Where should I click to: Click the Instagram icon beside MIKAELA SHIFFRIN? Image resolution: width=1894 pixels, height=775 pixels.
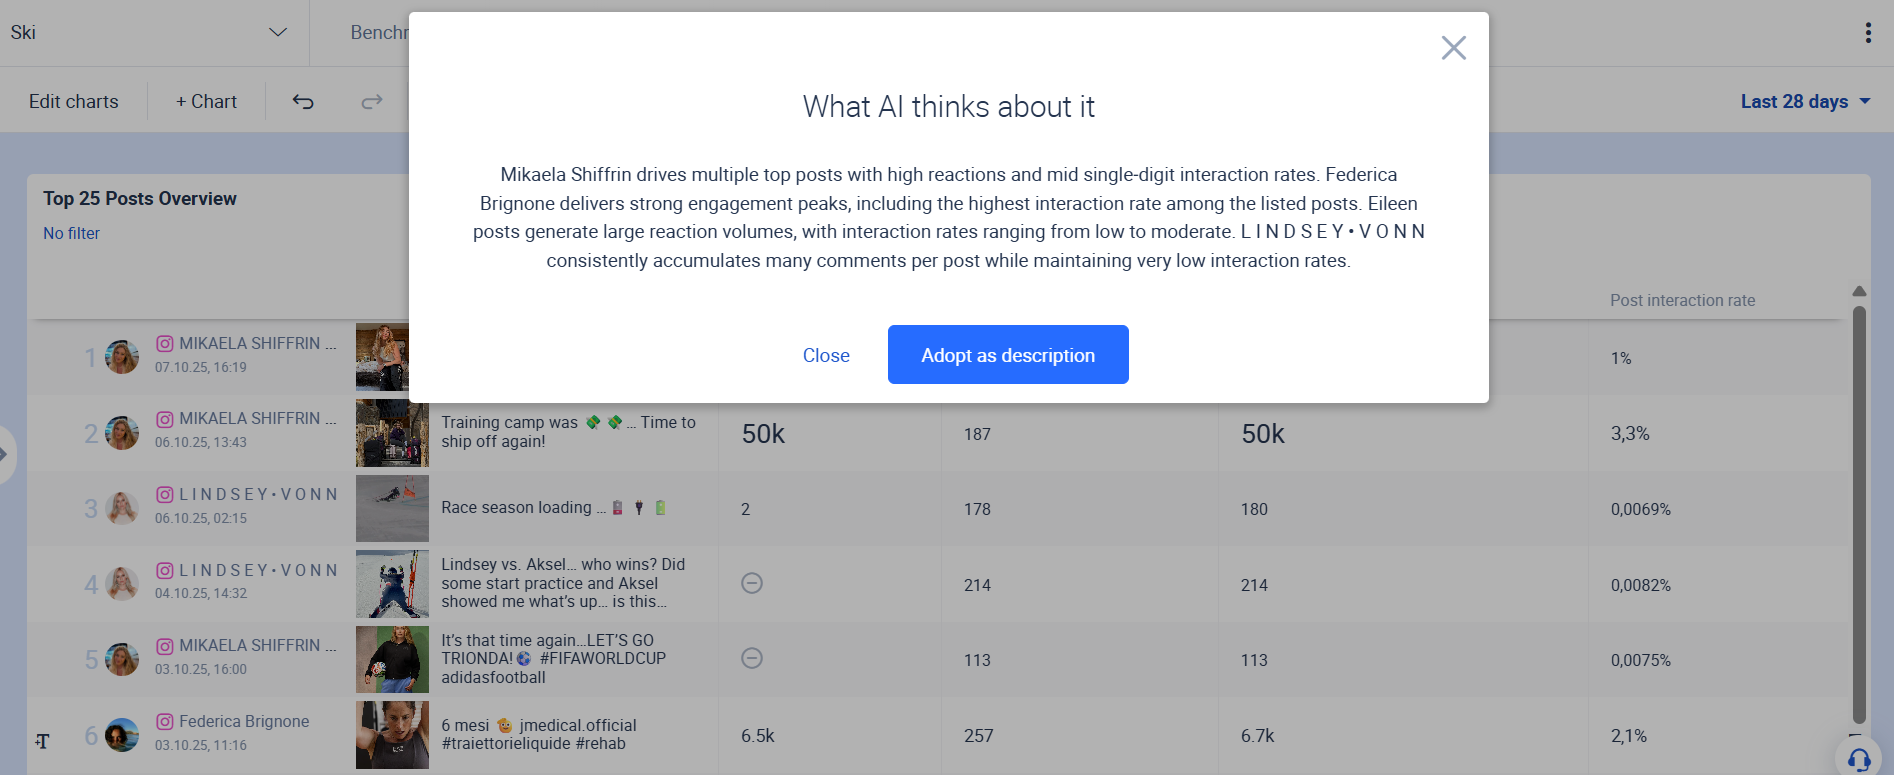click(x=162, y=343)
